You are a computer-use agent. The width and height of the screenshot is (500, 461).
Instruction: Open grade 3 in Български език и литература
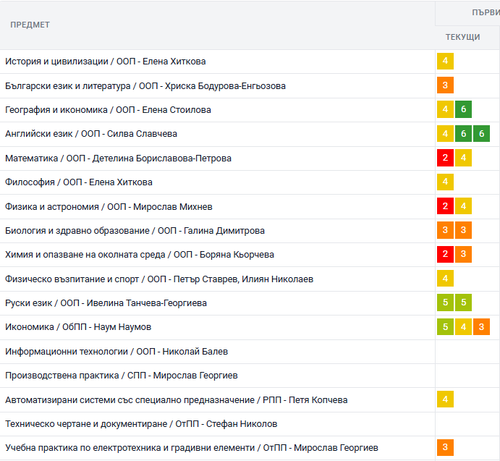(x=445, y=85)
